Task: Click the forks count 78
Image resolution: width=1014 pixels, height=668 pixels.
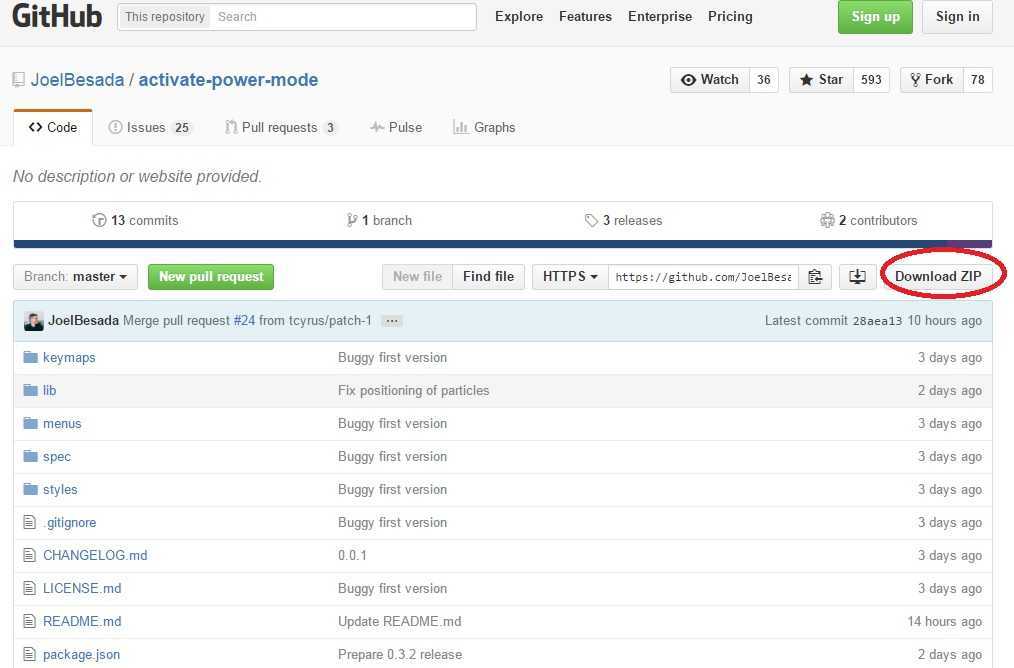Action: [x=978, y=80]
